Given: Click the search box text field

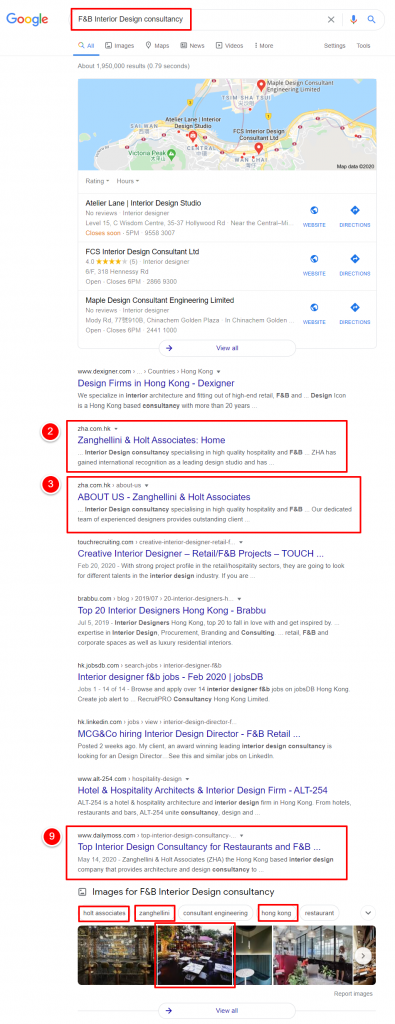Looking at the screenshot, I should [196, 20].
